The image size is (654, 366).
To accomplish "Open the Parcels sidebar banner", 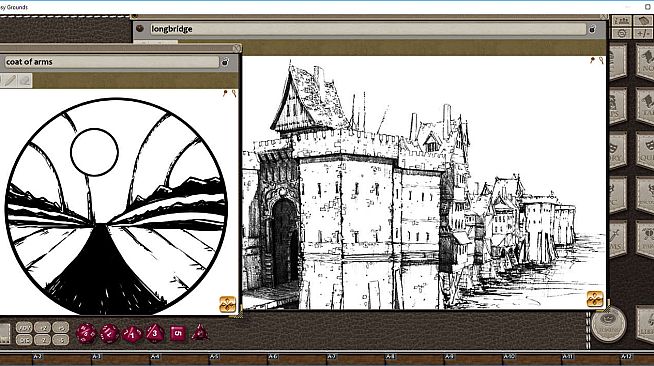I will click(x=645, y=239).
